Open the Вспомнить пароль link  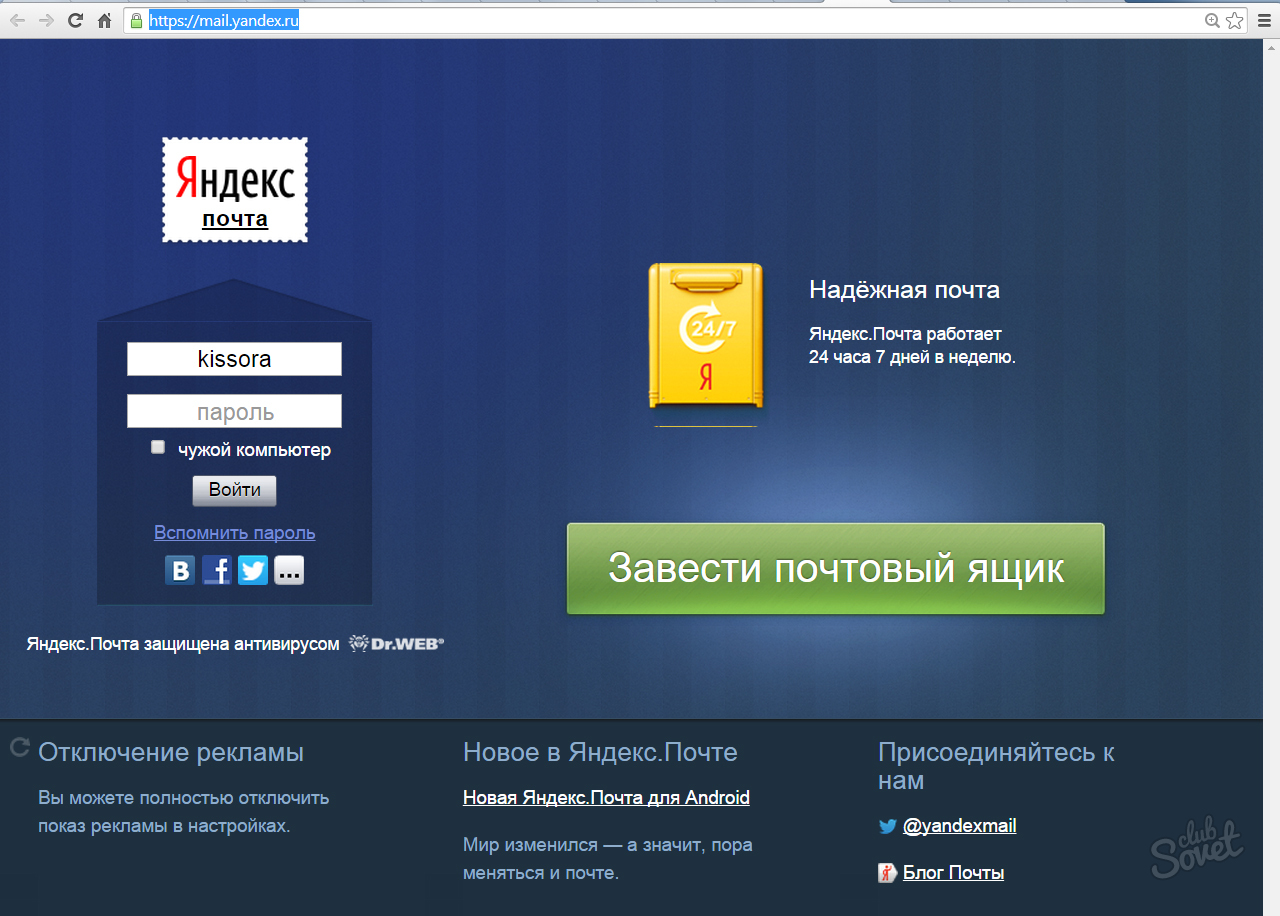234,533
